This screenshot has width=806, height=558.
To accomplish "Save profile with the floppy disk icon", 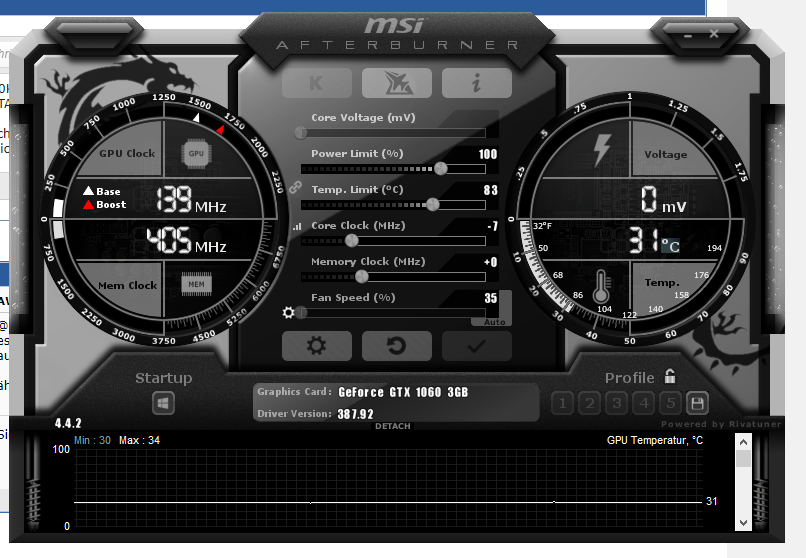I will 697,403.
